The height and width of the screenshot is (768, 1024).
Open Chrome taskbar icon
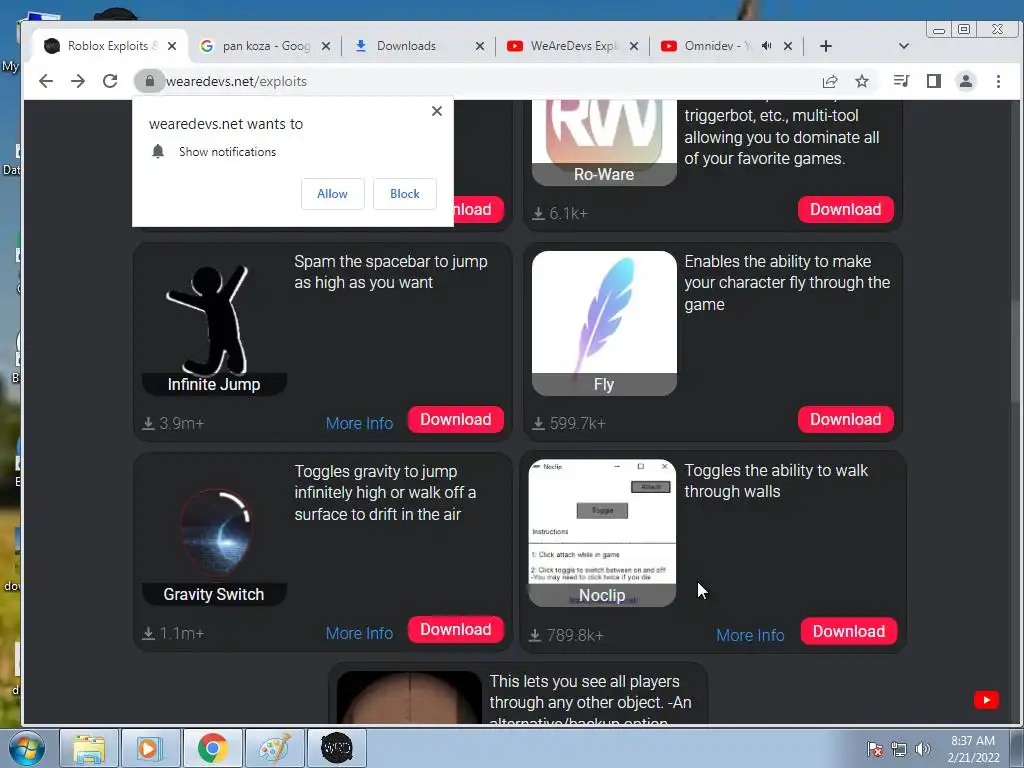[212, 748]
